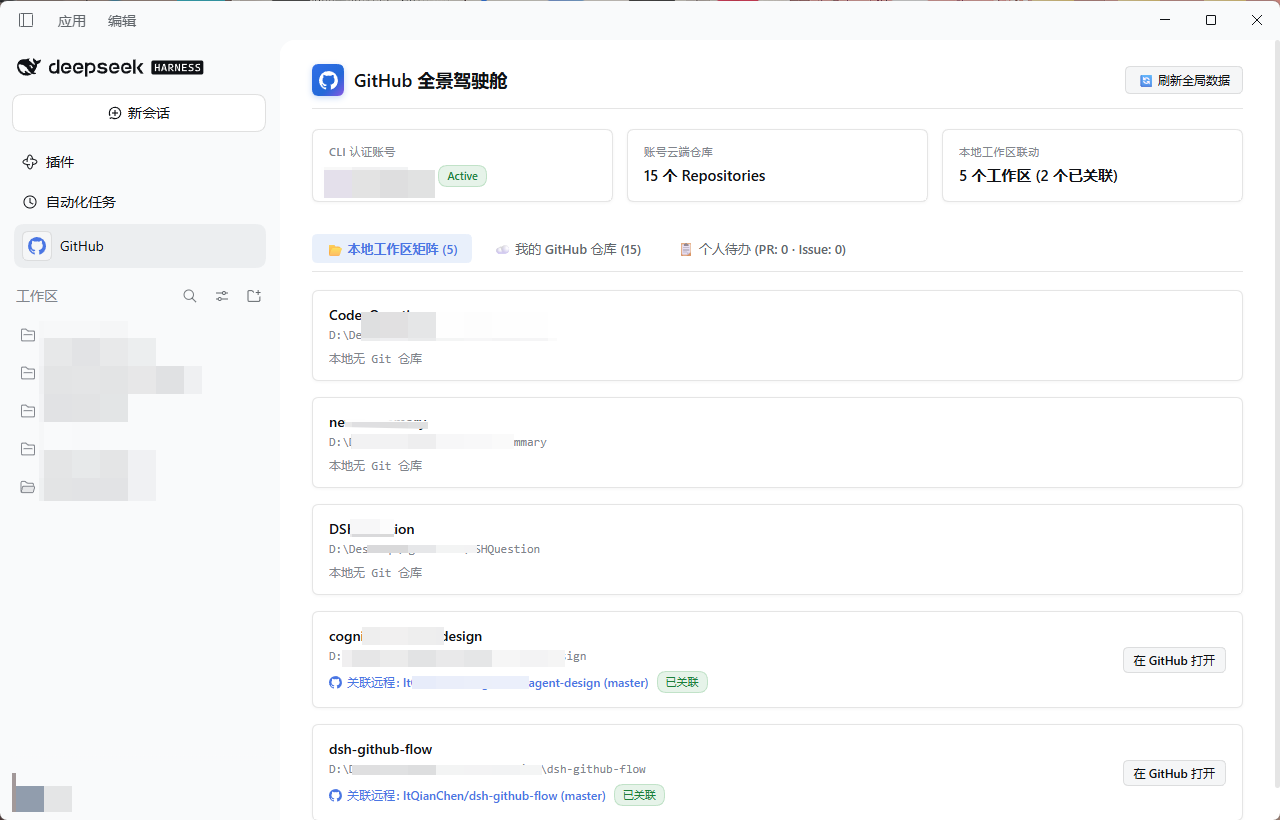Search workspaces with the magnifier icon
Screen dimensions: 1280x820
pyautogui.click(x=190, y=296)
